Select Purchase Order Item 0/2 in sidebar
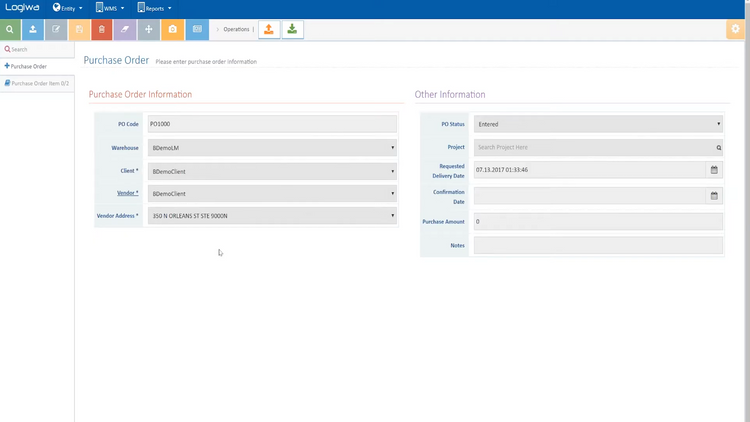750x422 pixels. click(x=38, y=83)
